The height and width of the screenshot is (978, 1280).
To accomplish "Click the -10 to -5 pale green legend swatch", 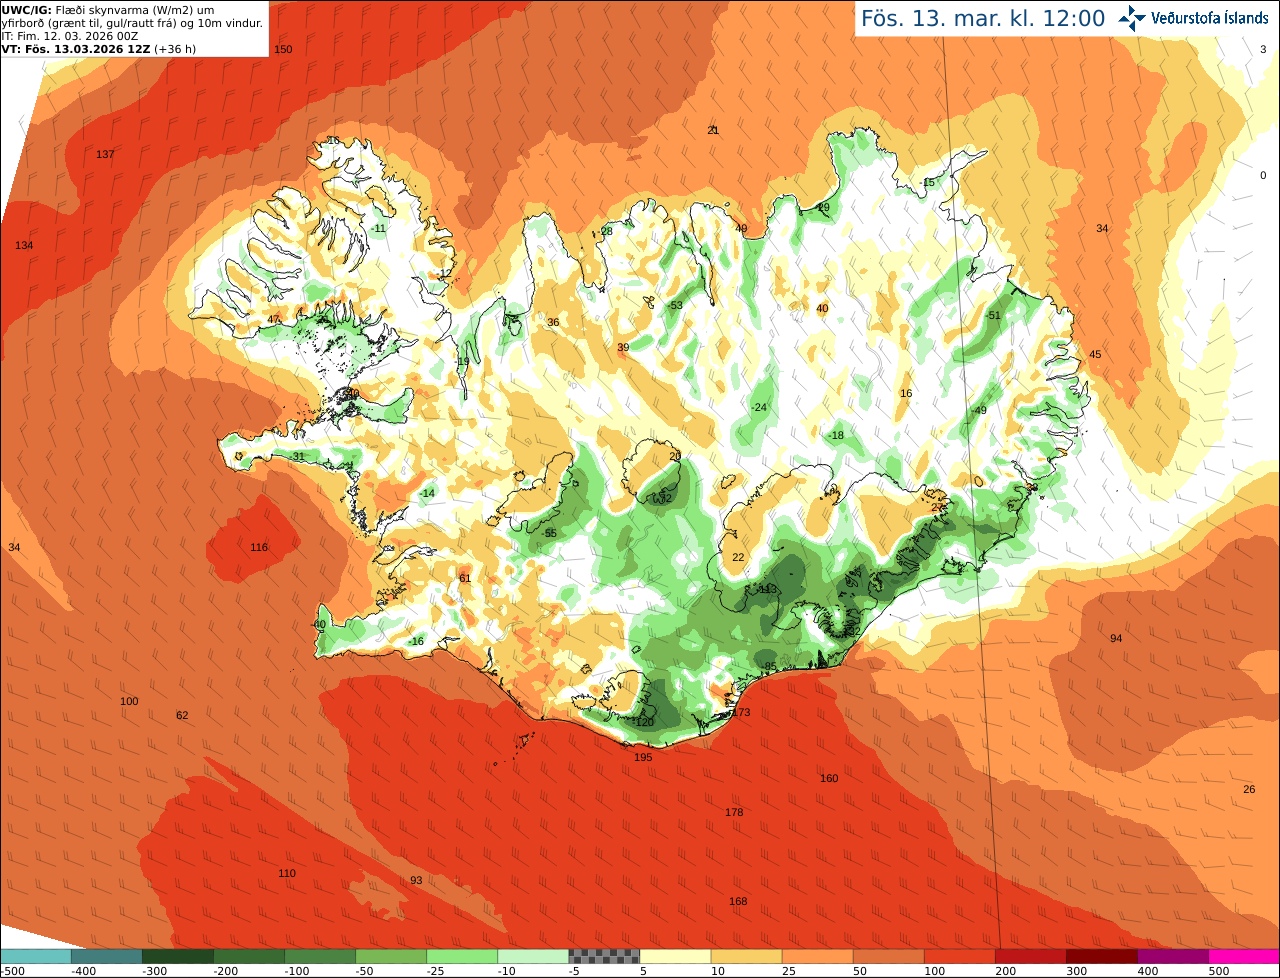I will point(532,955).
